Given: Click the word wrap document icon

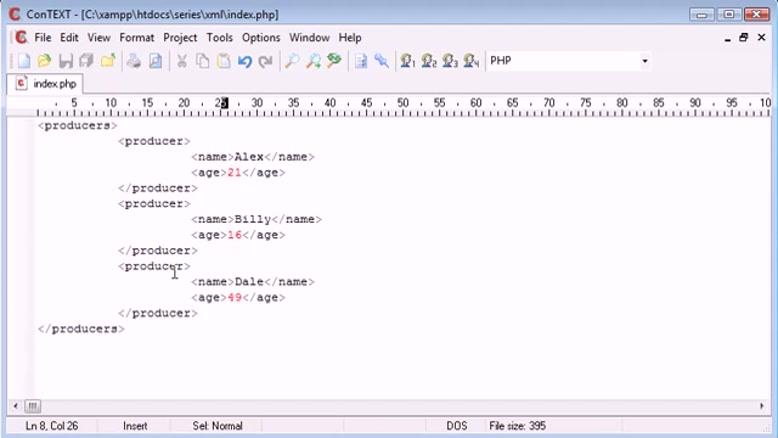Looking at the screenshot, I should [x=361, y=61].
